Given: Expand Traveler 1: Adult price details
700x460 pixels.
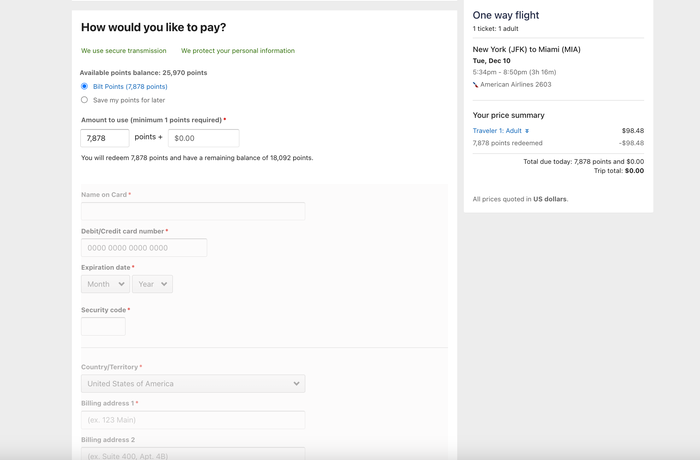Looking at the screenshot, I should [x=497, y=131].
